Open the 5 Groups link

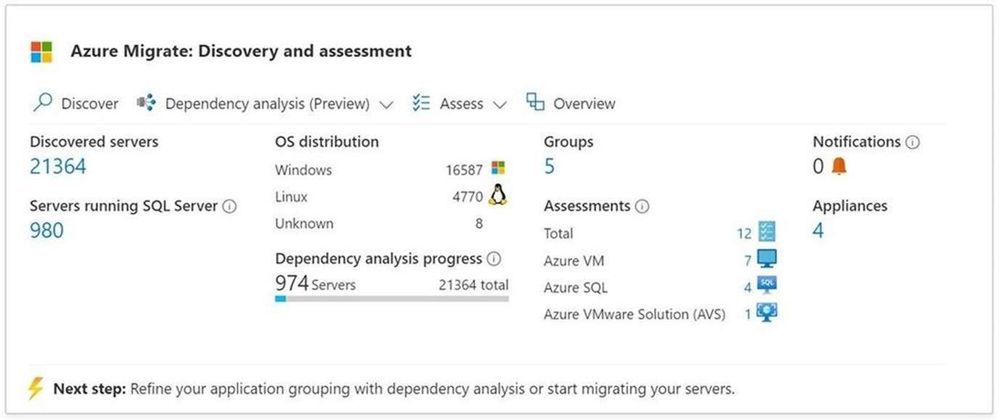coord(549,167)
